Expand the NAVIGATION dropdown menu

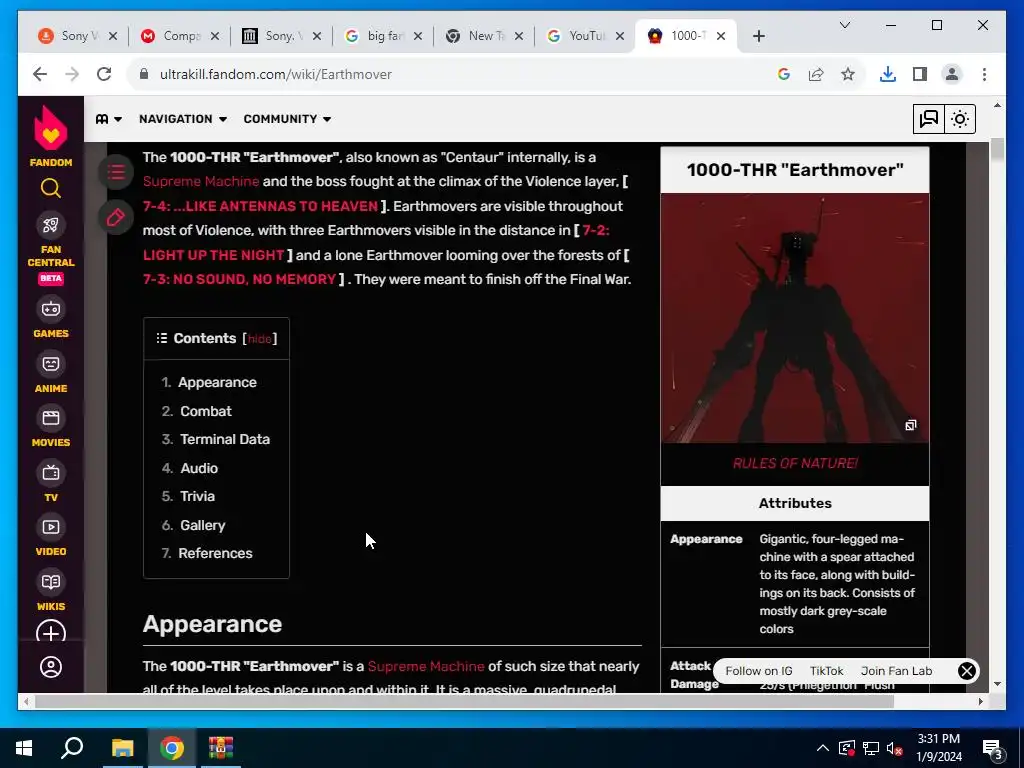(x=183, y=119)
